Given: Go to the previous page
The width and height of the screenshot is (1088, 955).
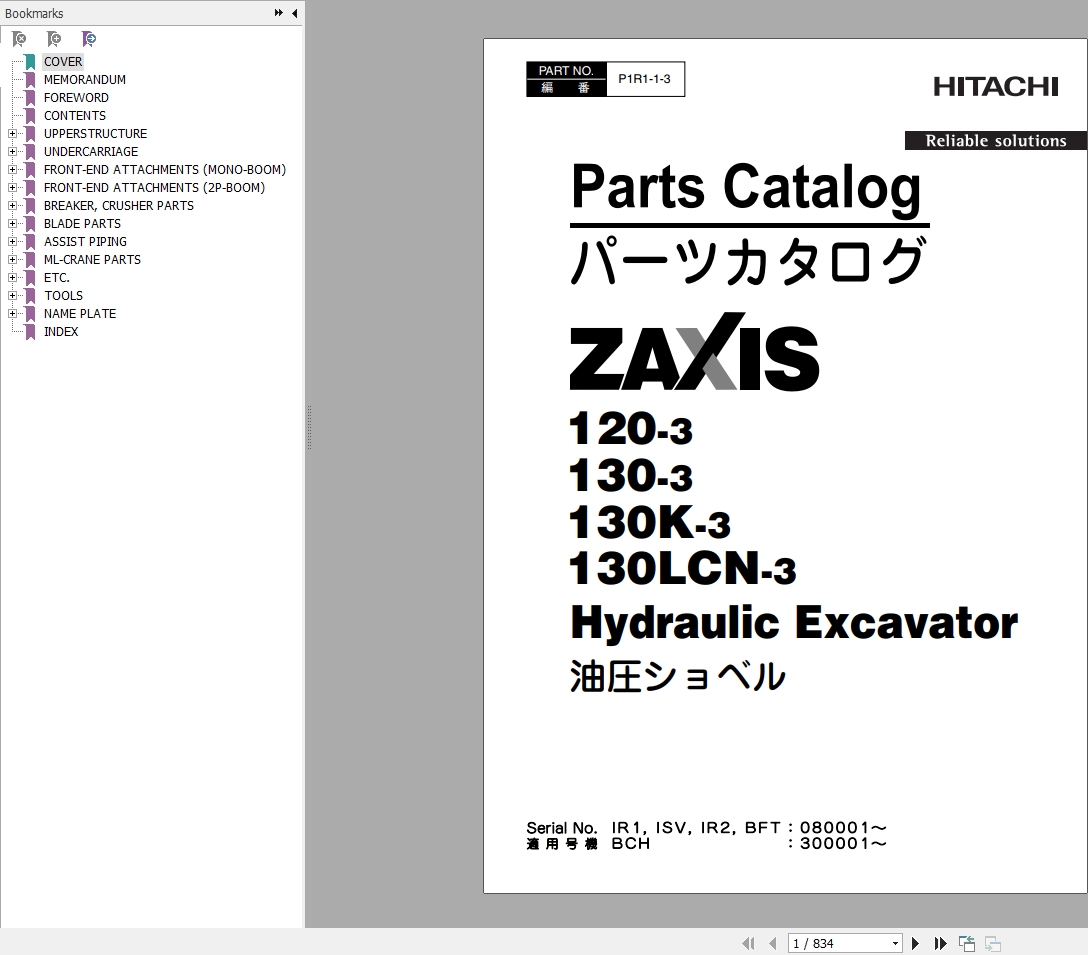Looking at the screenshot, I should coord(772,943).
